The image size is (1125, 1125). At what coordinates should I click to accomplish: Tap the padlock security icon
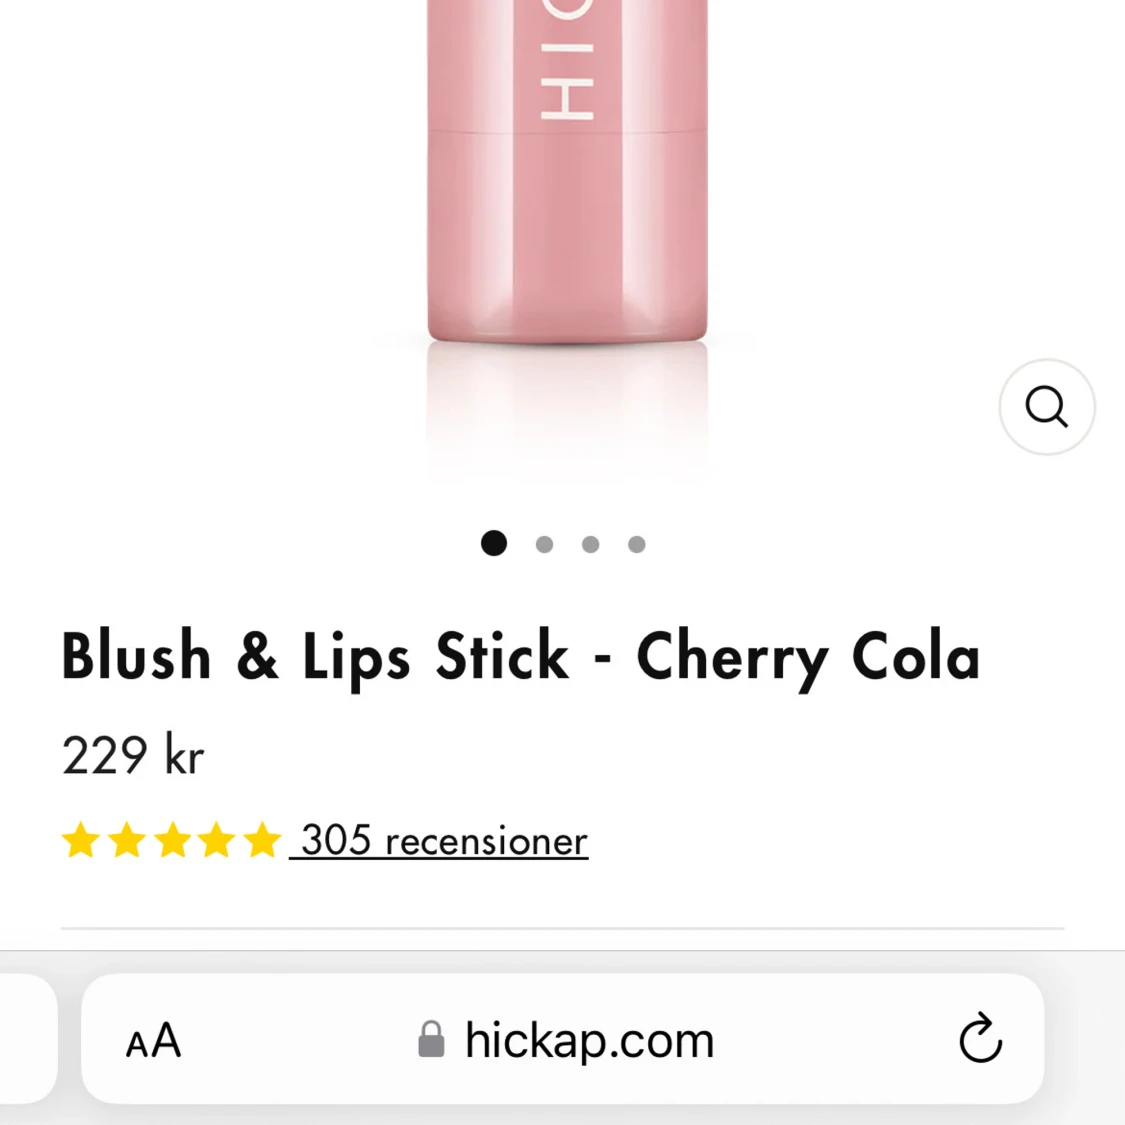pyautogui.click(x=431, y=1039)
